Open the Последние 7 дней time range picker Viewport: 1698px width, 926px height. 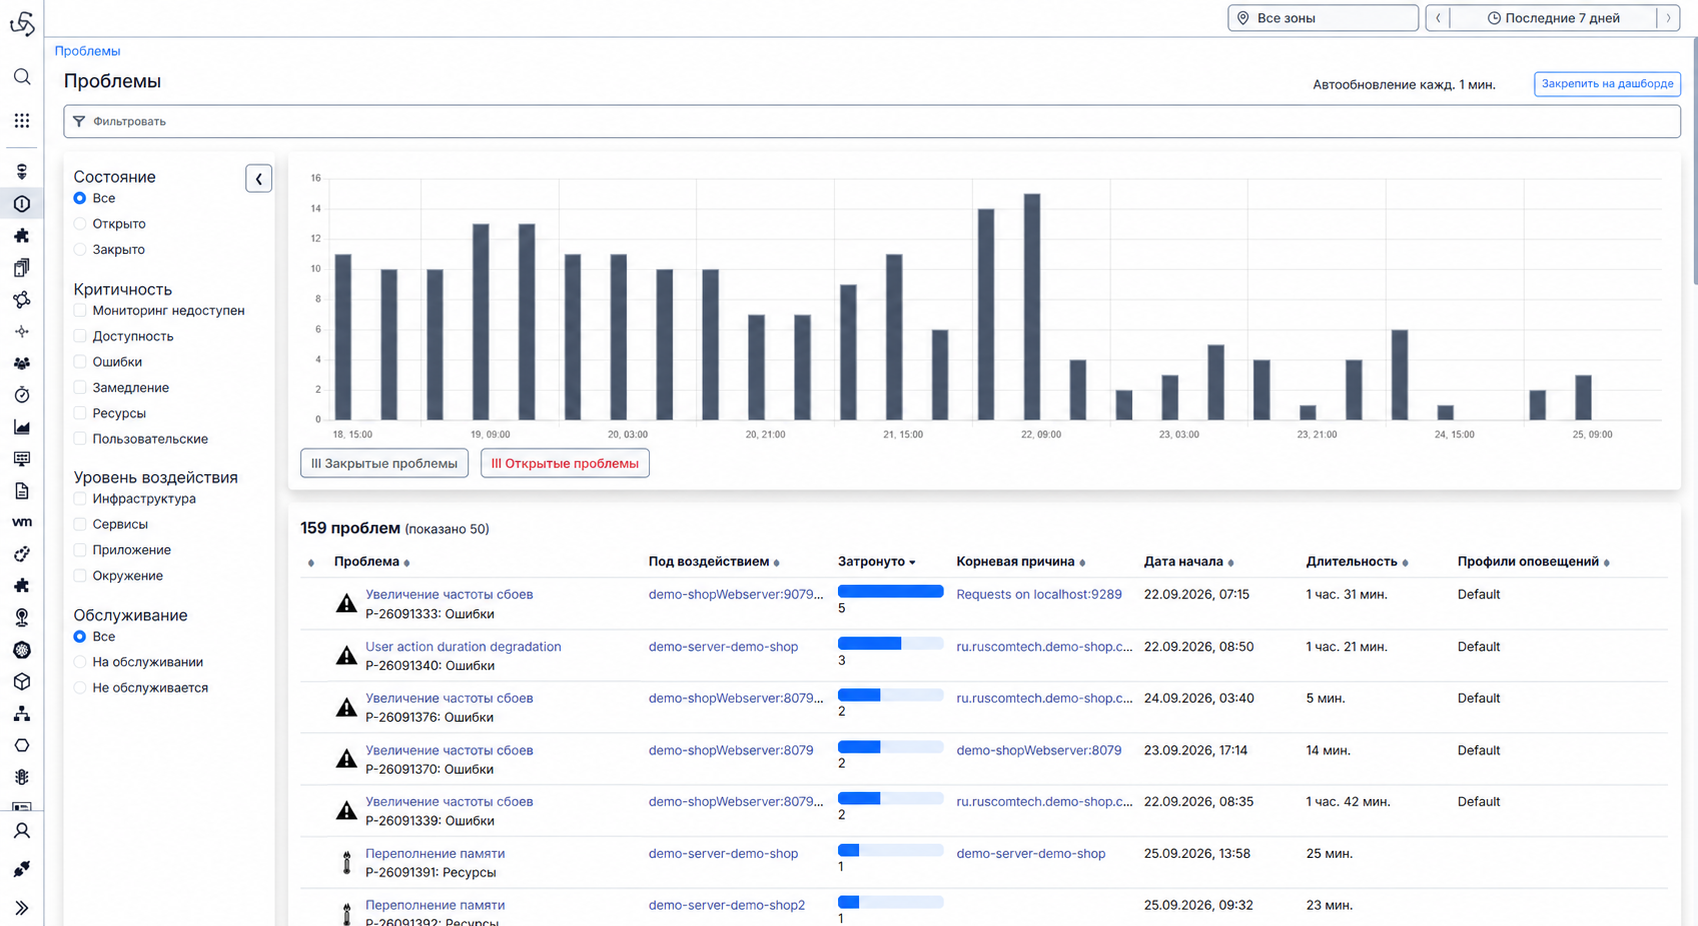(x=1554, y=18)
